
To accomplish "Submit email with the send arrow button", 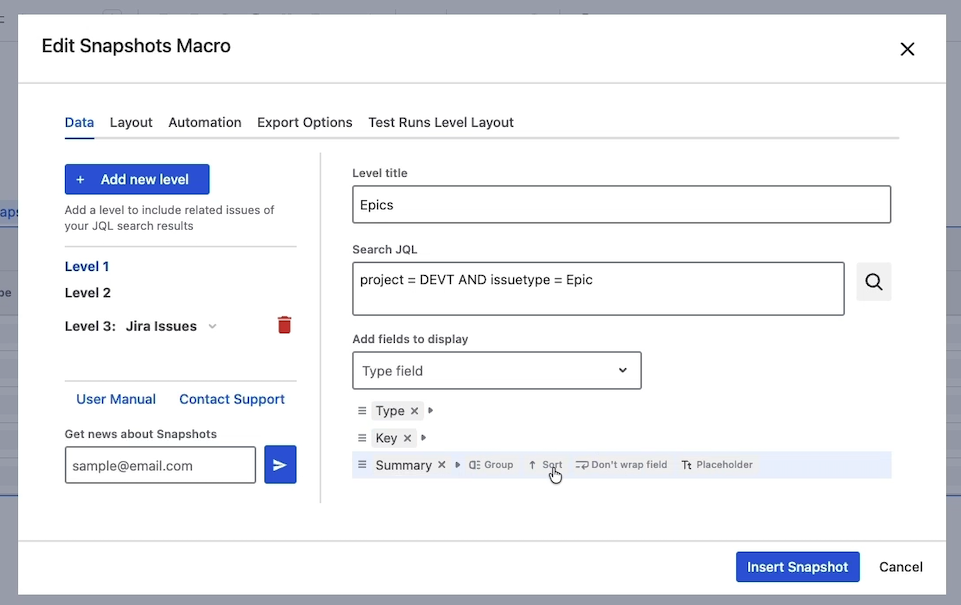I will coord(280,465).
